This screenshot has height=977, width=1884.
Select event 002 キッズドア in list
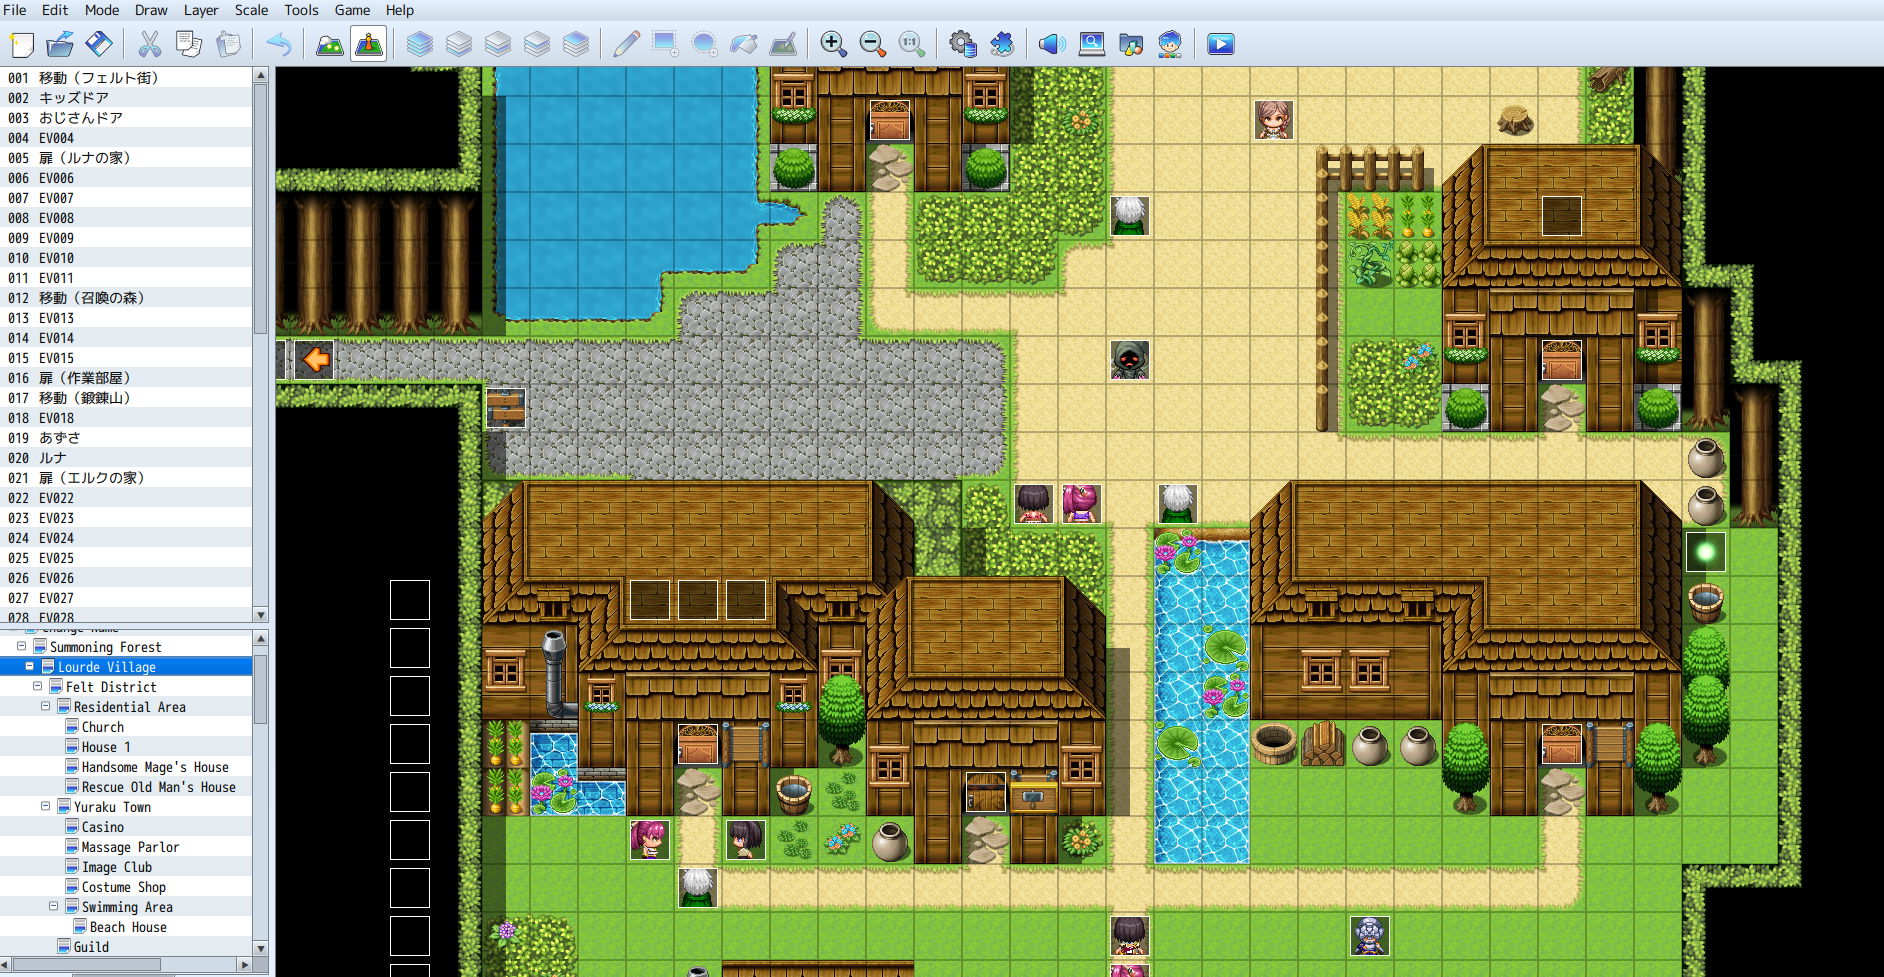[x=126, y=98]
